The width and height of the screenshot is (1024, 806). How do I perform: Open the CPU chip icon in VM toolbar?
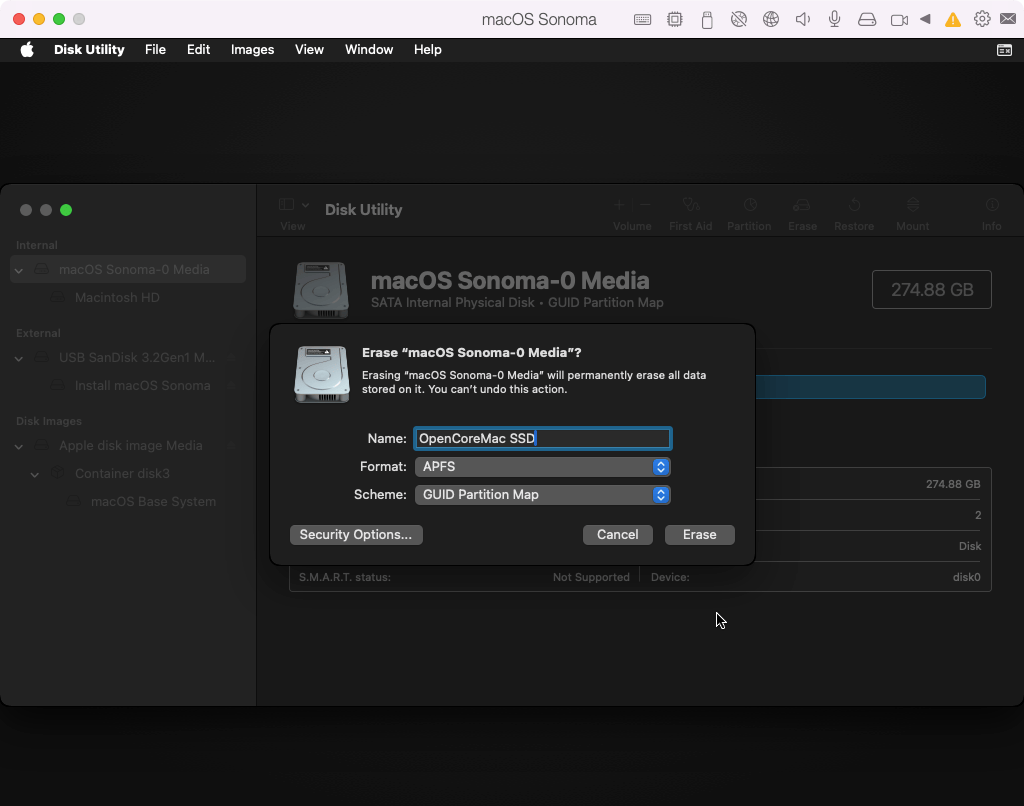675,19
